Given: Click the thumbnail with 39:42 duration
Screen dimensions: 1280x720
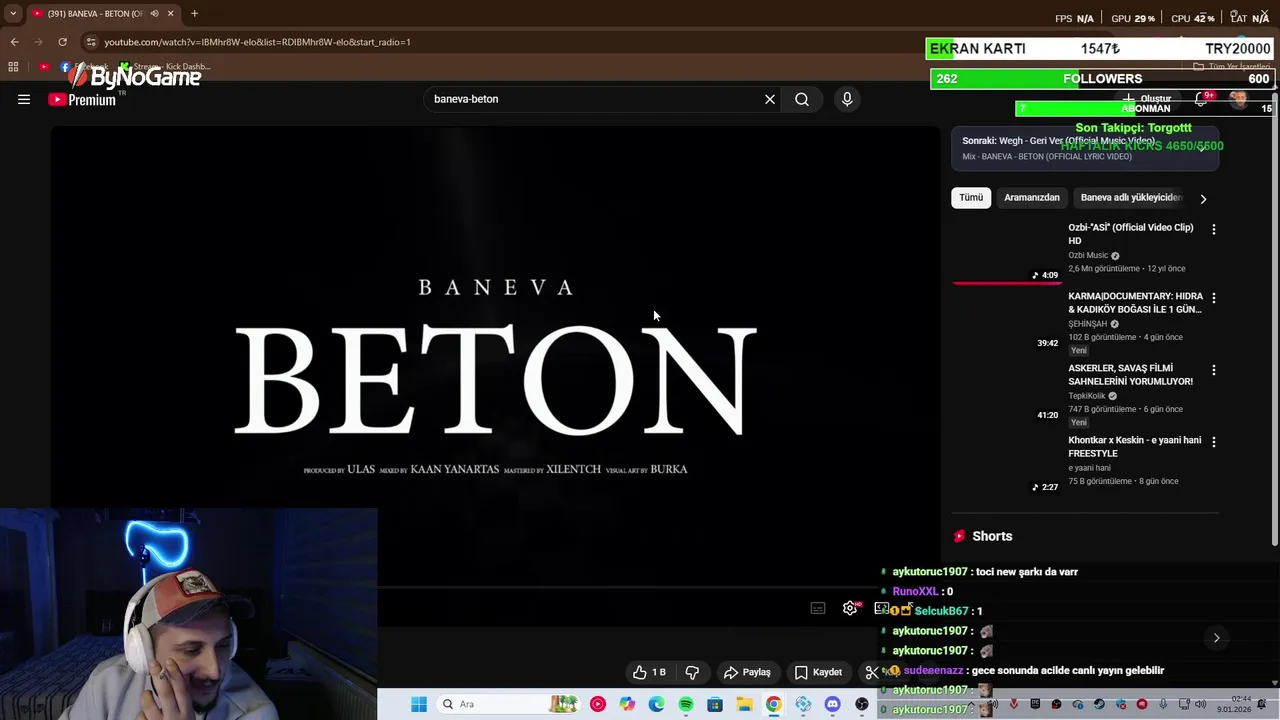Looking at the screenshot, I should point(1006,321).
